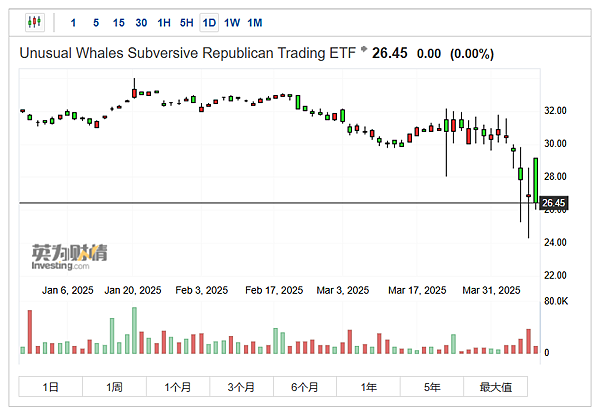
Task: Click the 30.00 price axis label
Action: point(555,143)
